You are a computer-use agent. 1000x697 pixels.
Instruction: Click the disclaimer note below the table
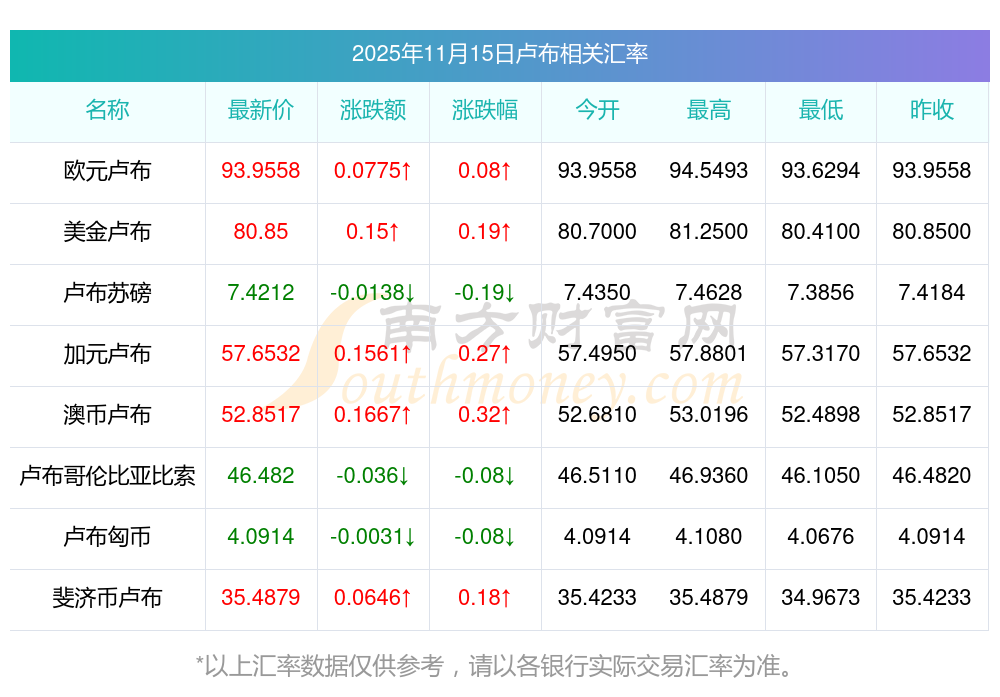[495, 666]
